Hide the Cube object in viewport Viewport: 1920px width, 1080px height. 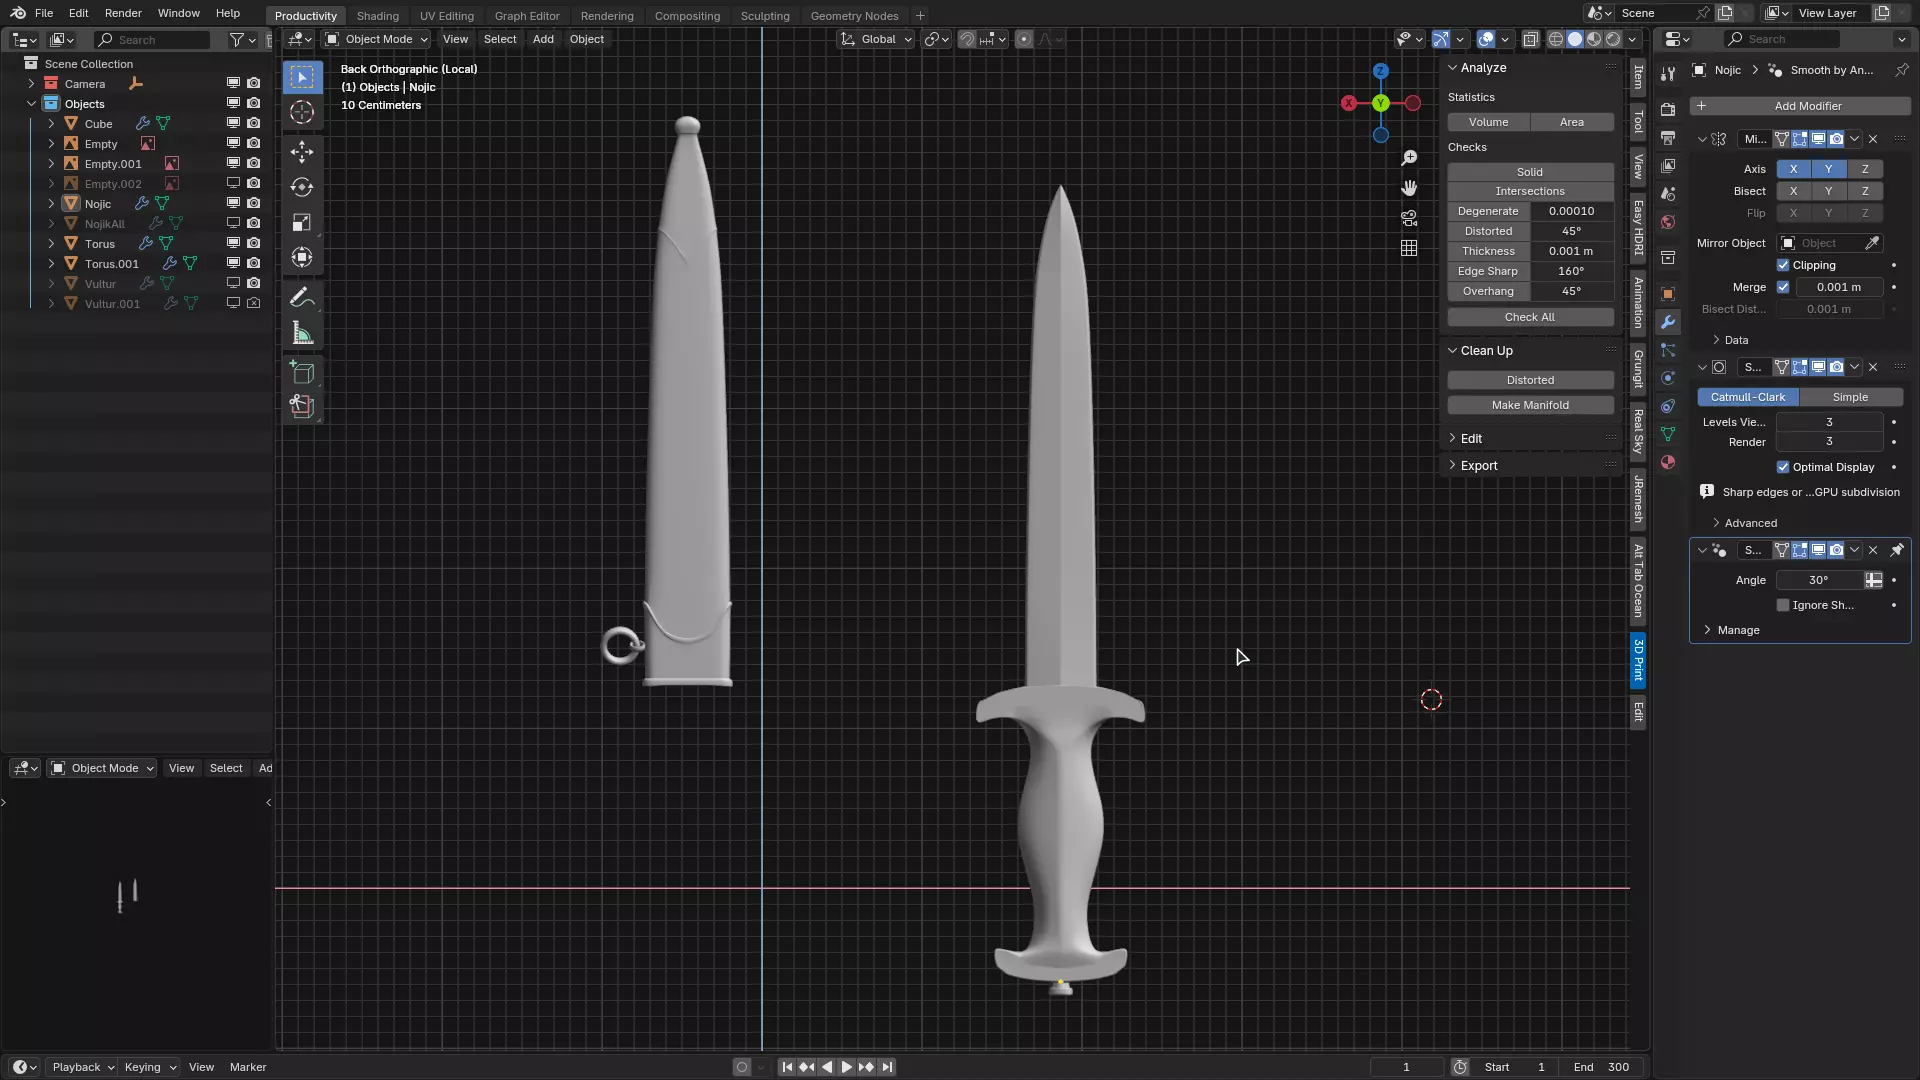(x=233, y=123)
